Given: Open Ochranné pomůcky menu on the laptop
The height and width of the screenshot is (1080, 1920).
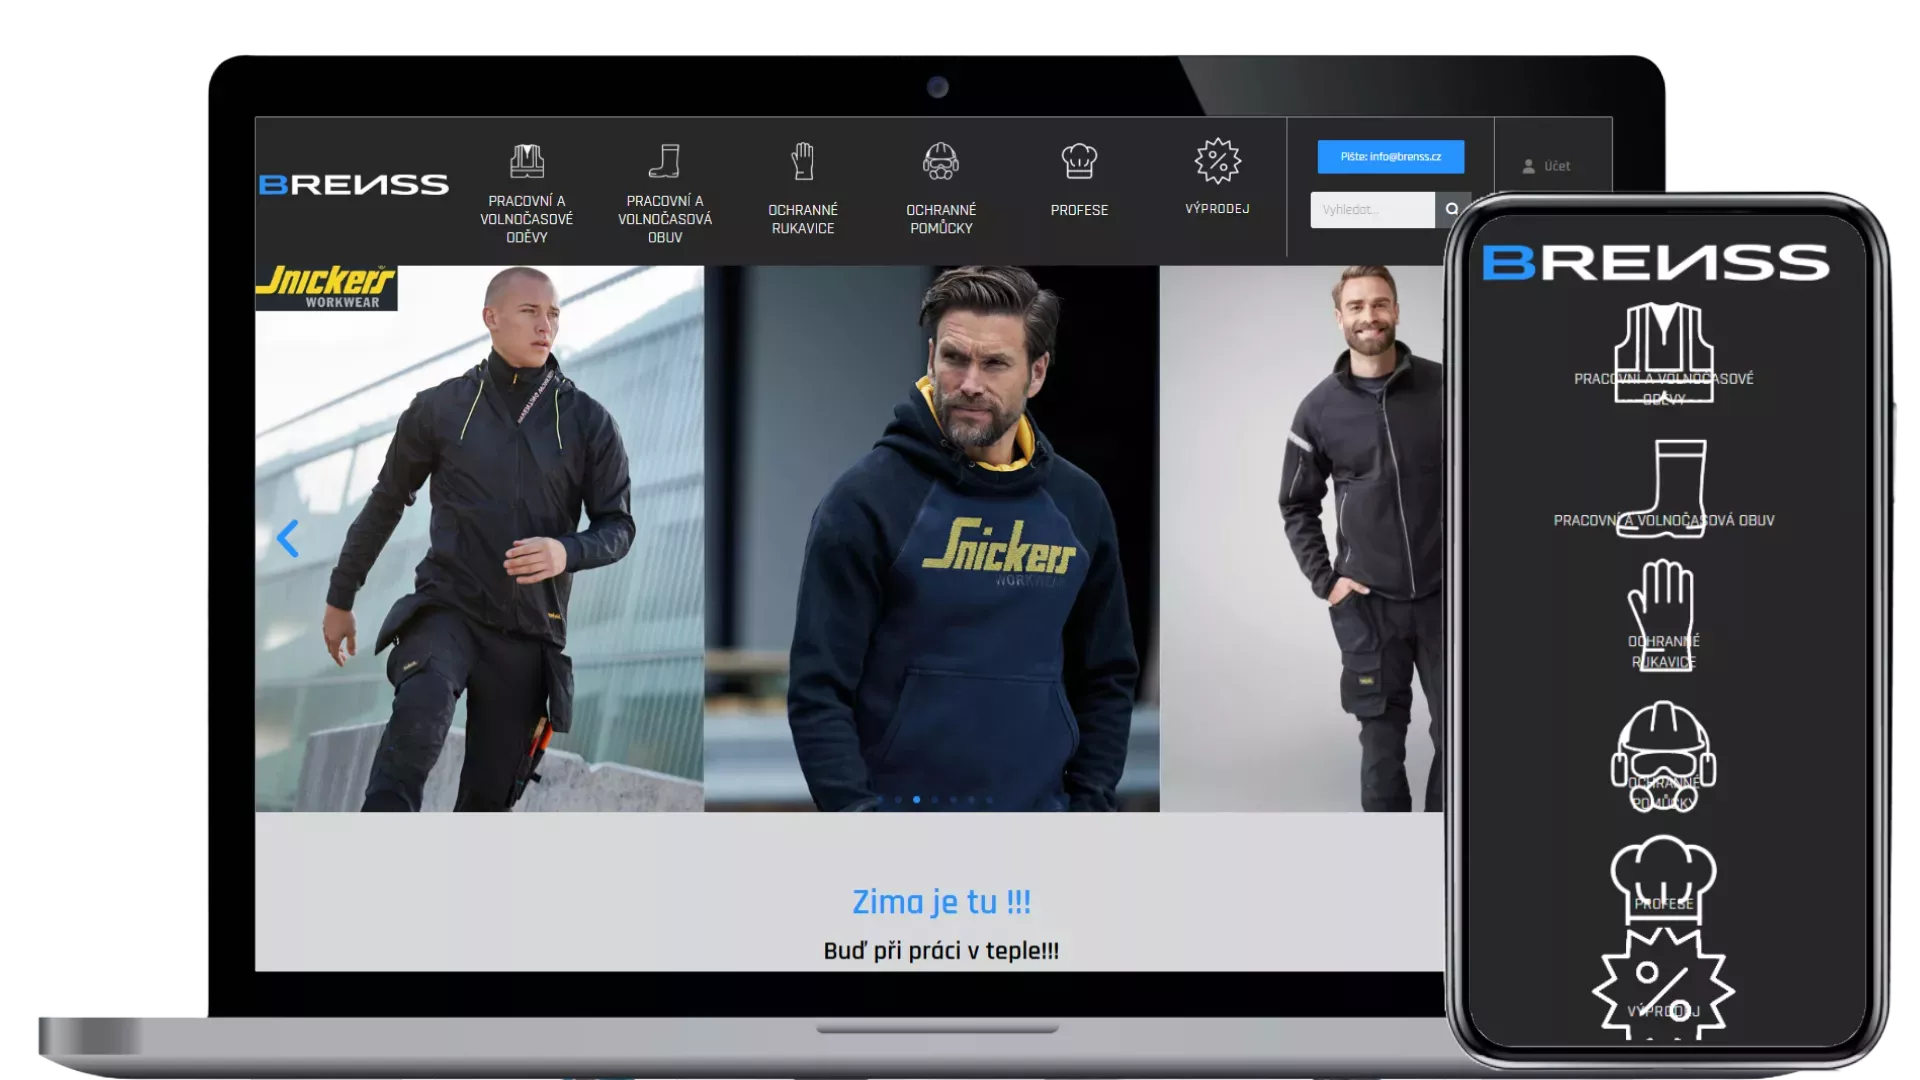Looking at the screenshot, I should [941, 219].
